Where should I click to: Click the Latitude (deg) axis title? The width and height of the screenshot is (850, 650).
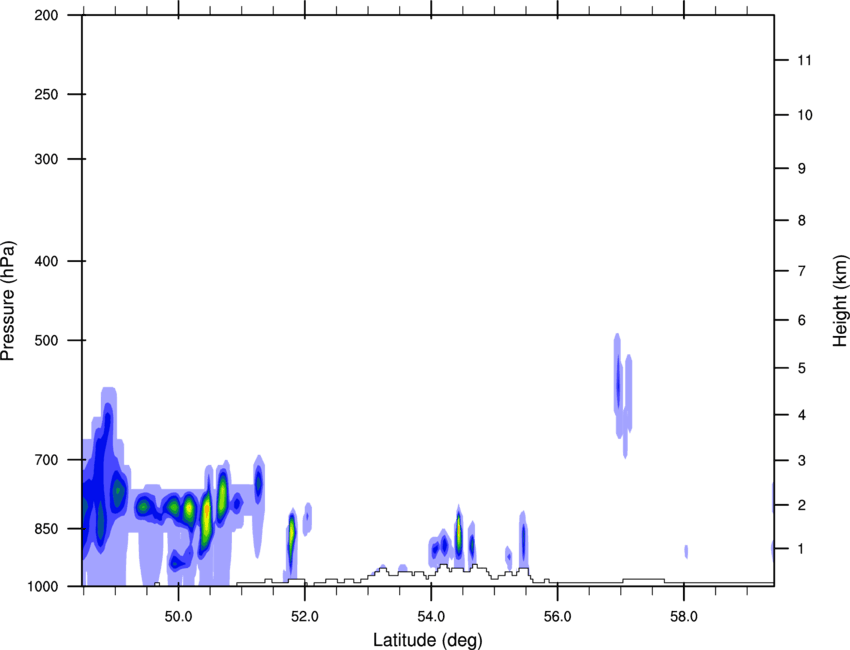428,640
